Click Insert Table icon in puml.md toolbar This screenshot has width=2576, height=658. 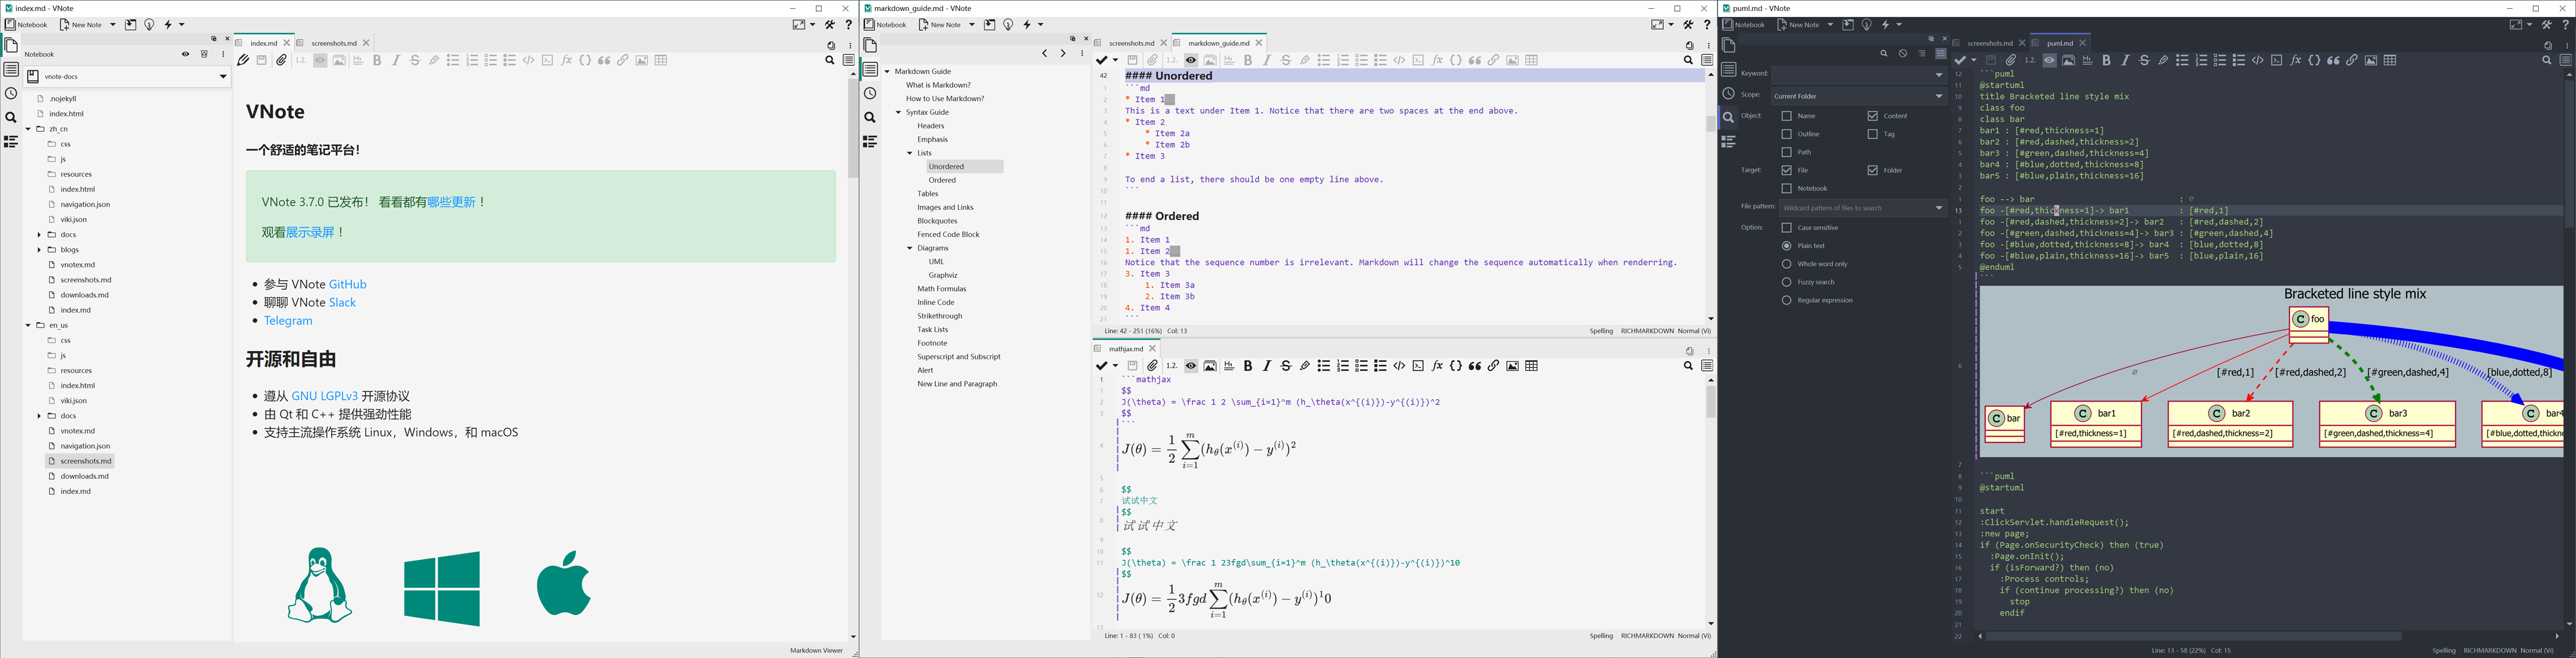(2390, 60)
